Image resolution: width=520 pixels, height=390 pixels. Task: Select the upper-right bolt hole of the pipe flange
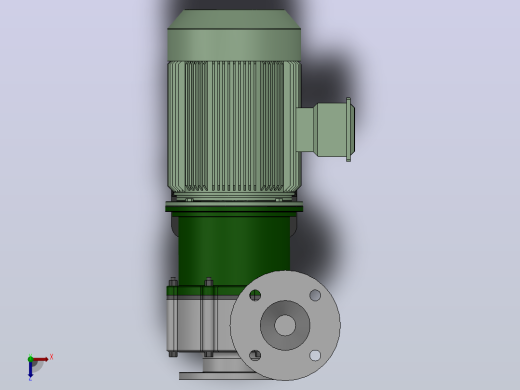[315, 295]
